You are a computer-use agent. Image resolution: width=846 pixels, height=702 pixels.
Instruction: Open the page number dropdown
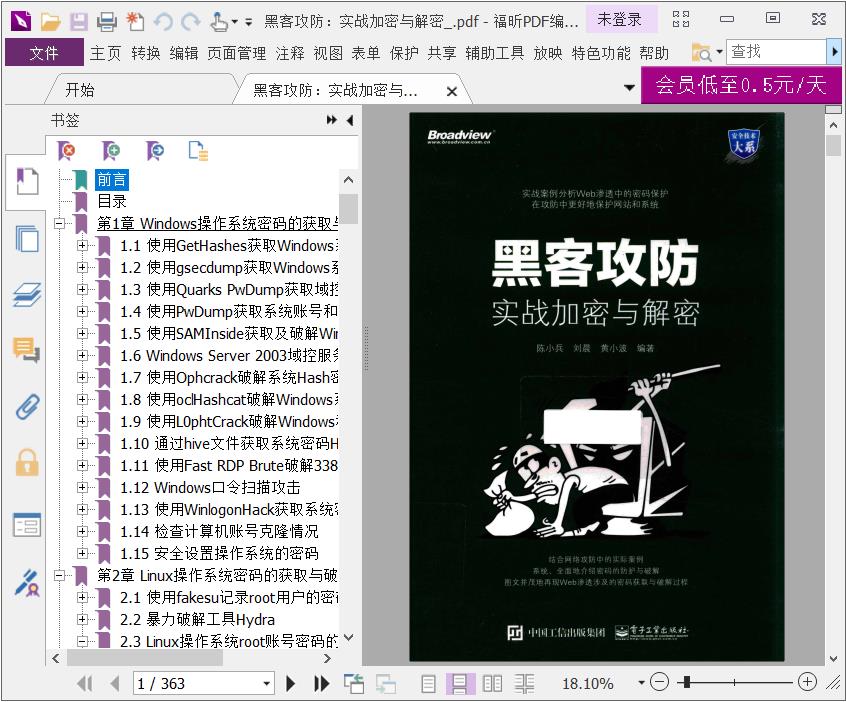point(267,684)
